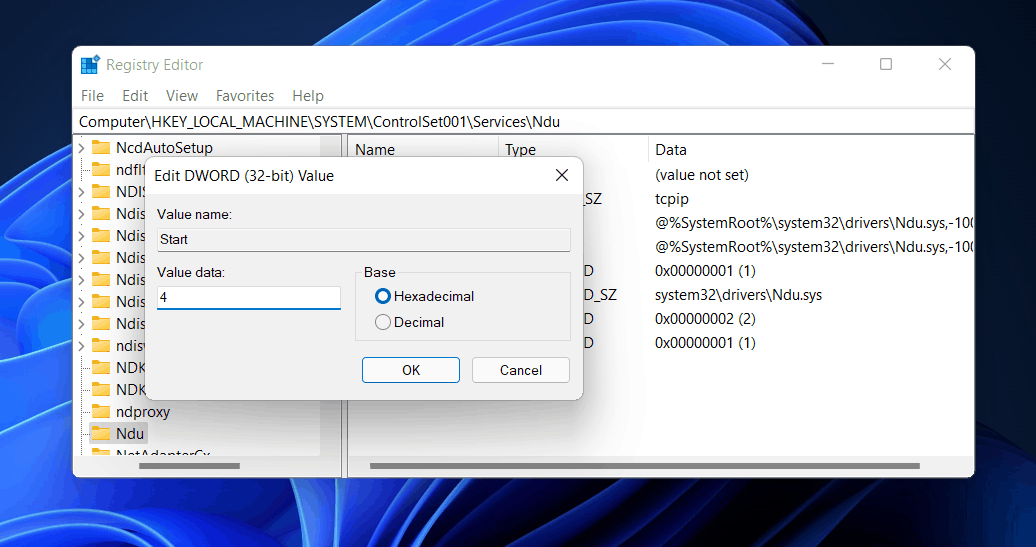This screenshot has width=1036, height=547.
Task: Click the Ndu folder icon in tree
Action: point(101,434)
